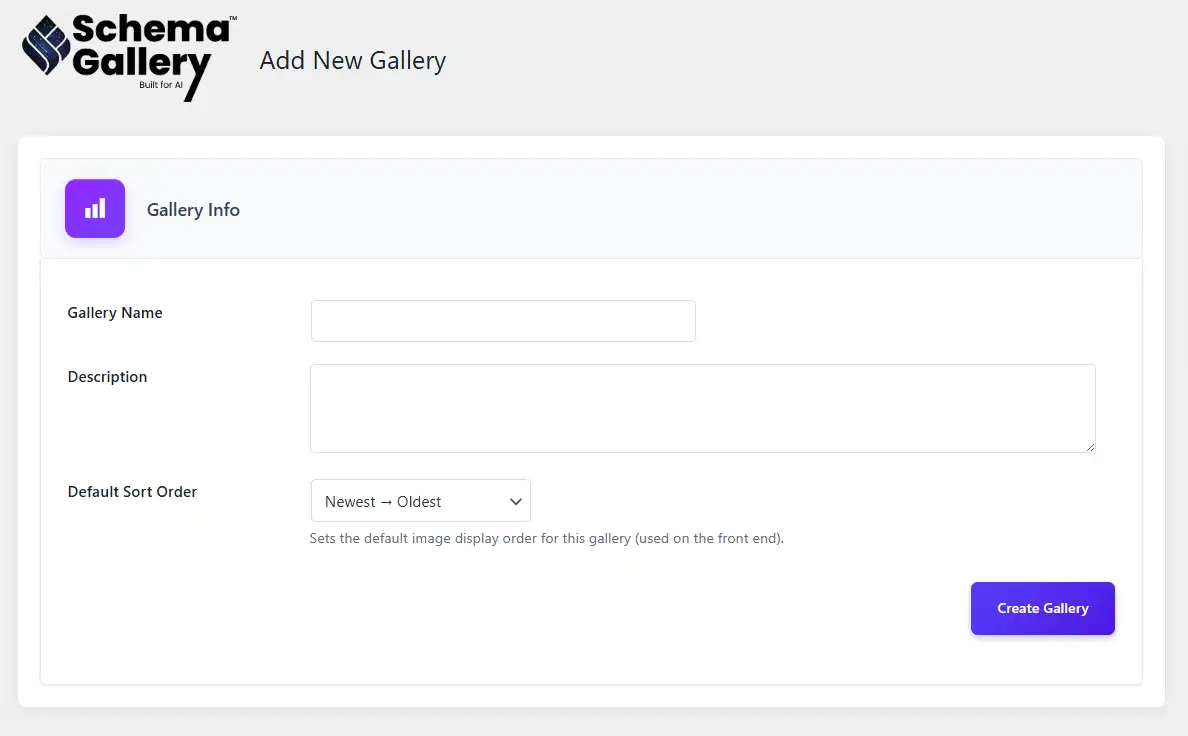
Task: Click the 'Built for AI' badge
Action: (160, 86)
